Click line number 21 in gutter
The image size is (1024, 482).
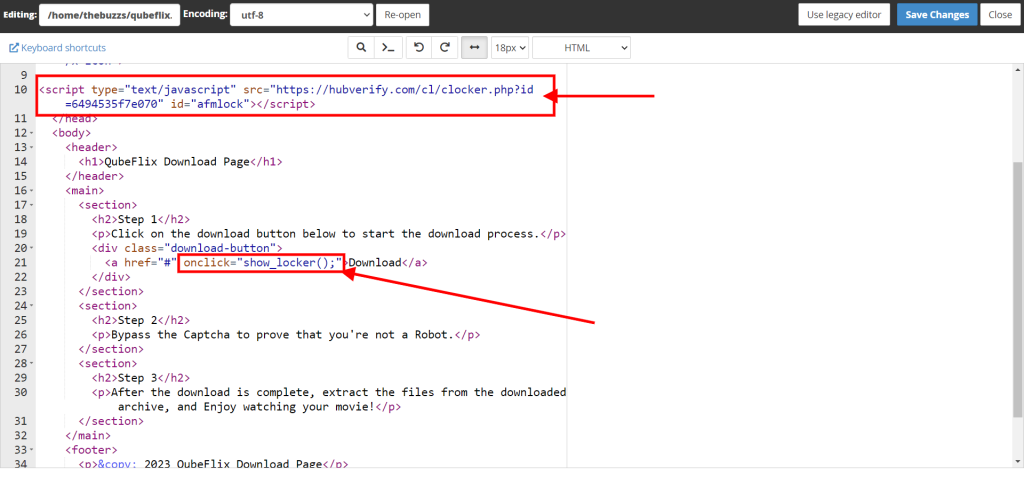tap(20, 263)
